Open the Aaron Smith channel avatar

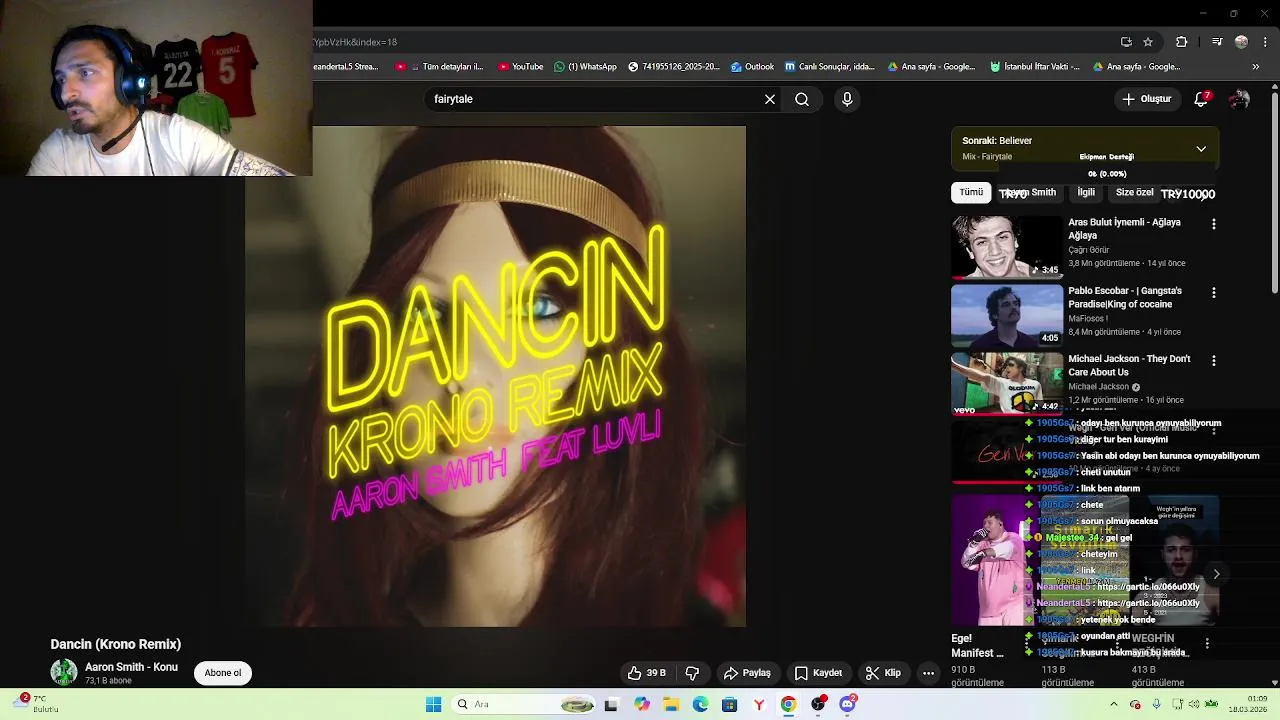coord(64,672)
